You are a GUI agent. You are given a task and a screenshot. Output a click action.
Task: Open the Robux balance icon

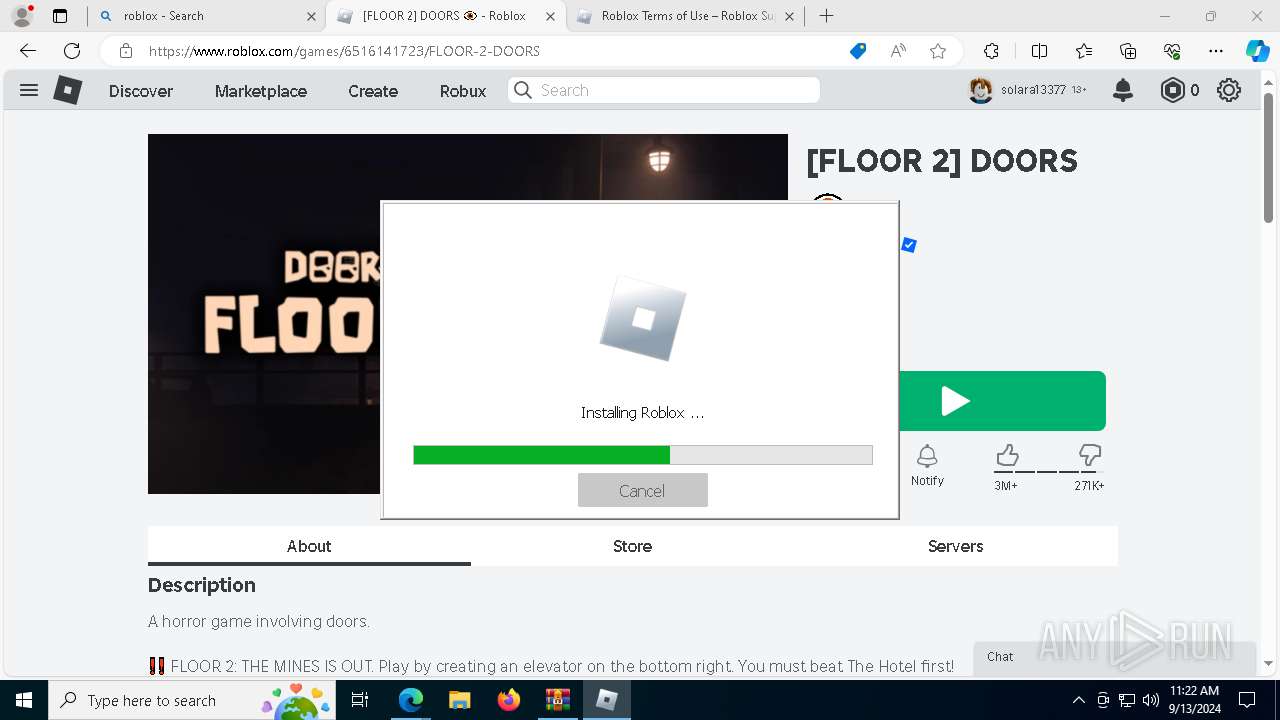[1172, 90]
